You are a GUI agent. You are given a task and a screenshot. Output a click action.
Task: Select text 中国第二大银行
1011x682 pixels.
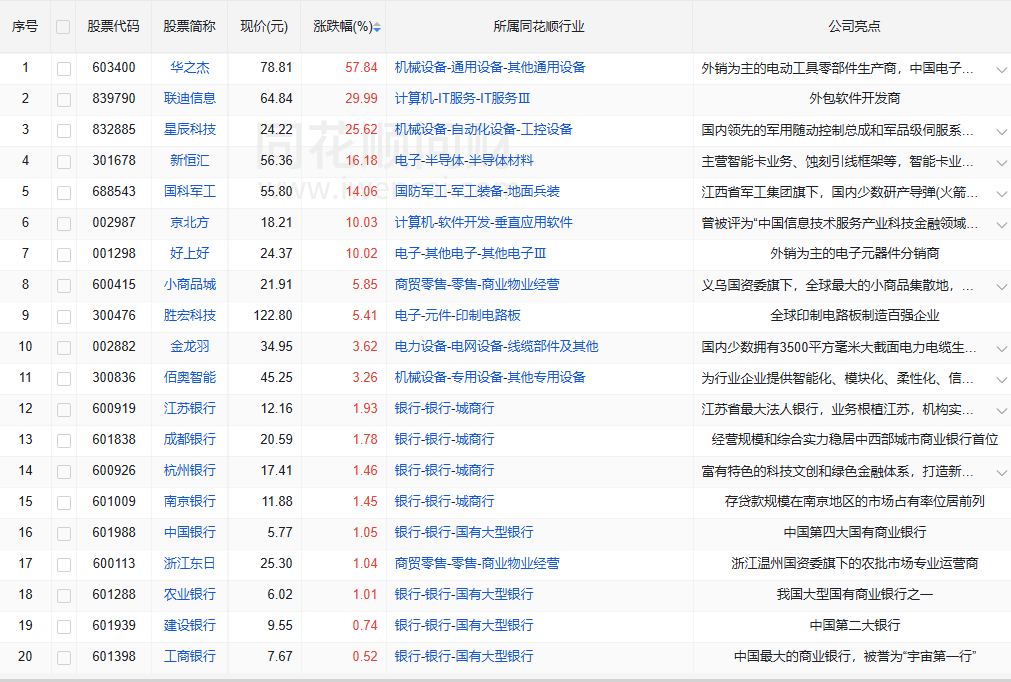click(x=854, y=625)
